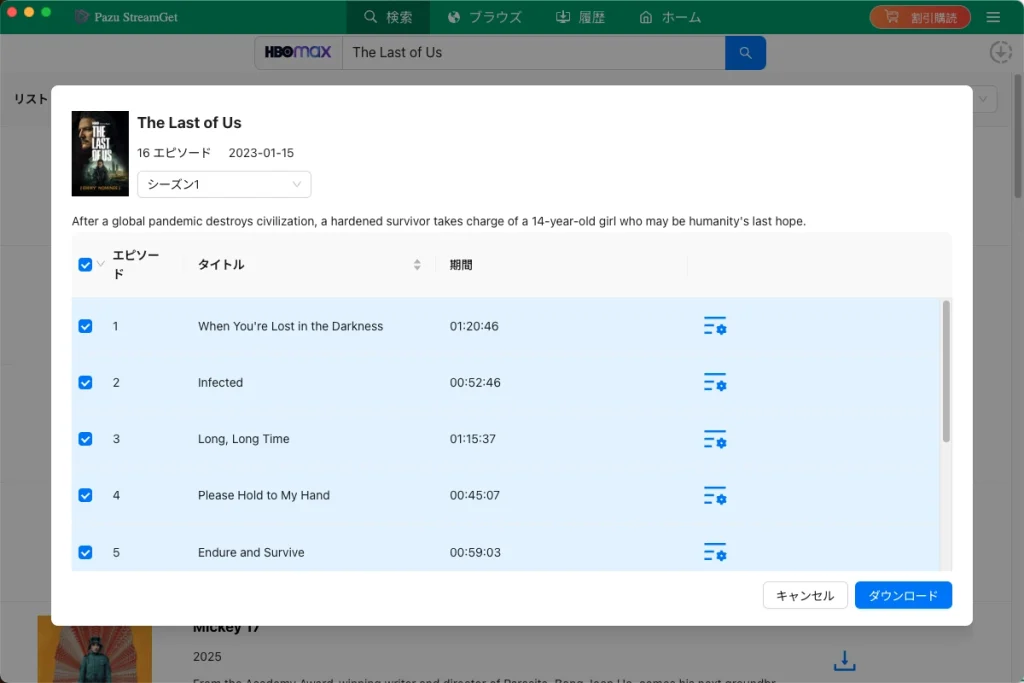Screen dimensions: 1024x683
Task: Open settings icon for Long, Long Time
Action: pyautogui.click(x=715, y=439)
